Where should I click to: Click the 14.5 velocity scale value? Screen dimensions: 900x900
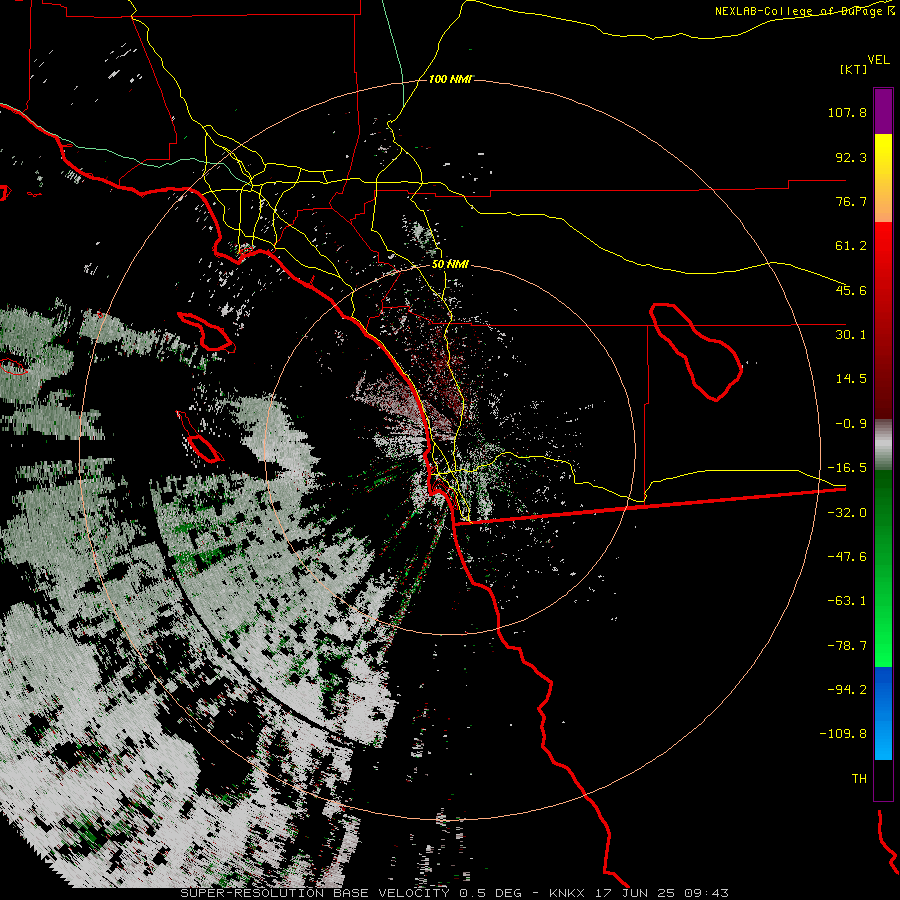coord(851,379)
